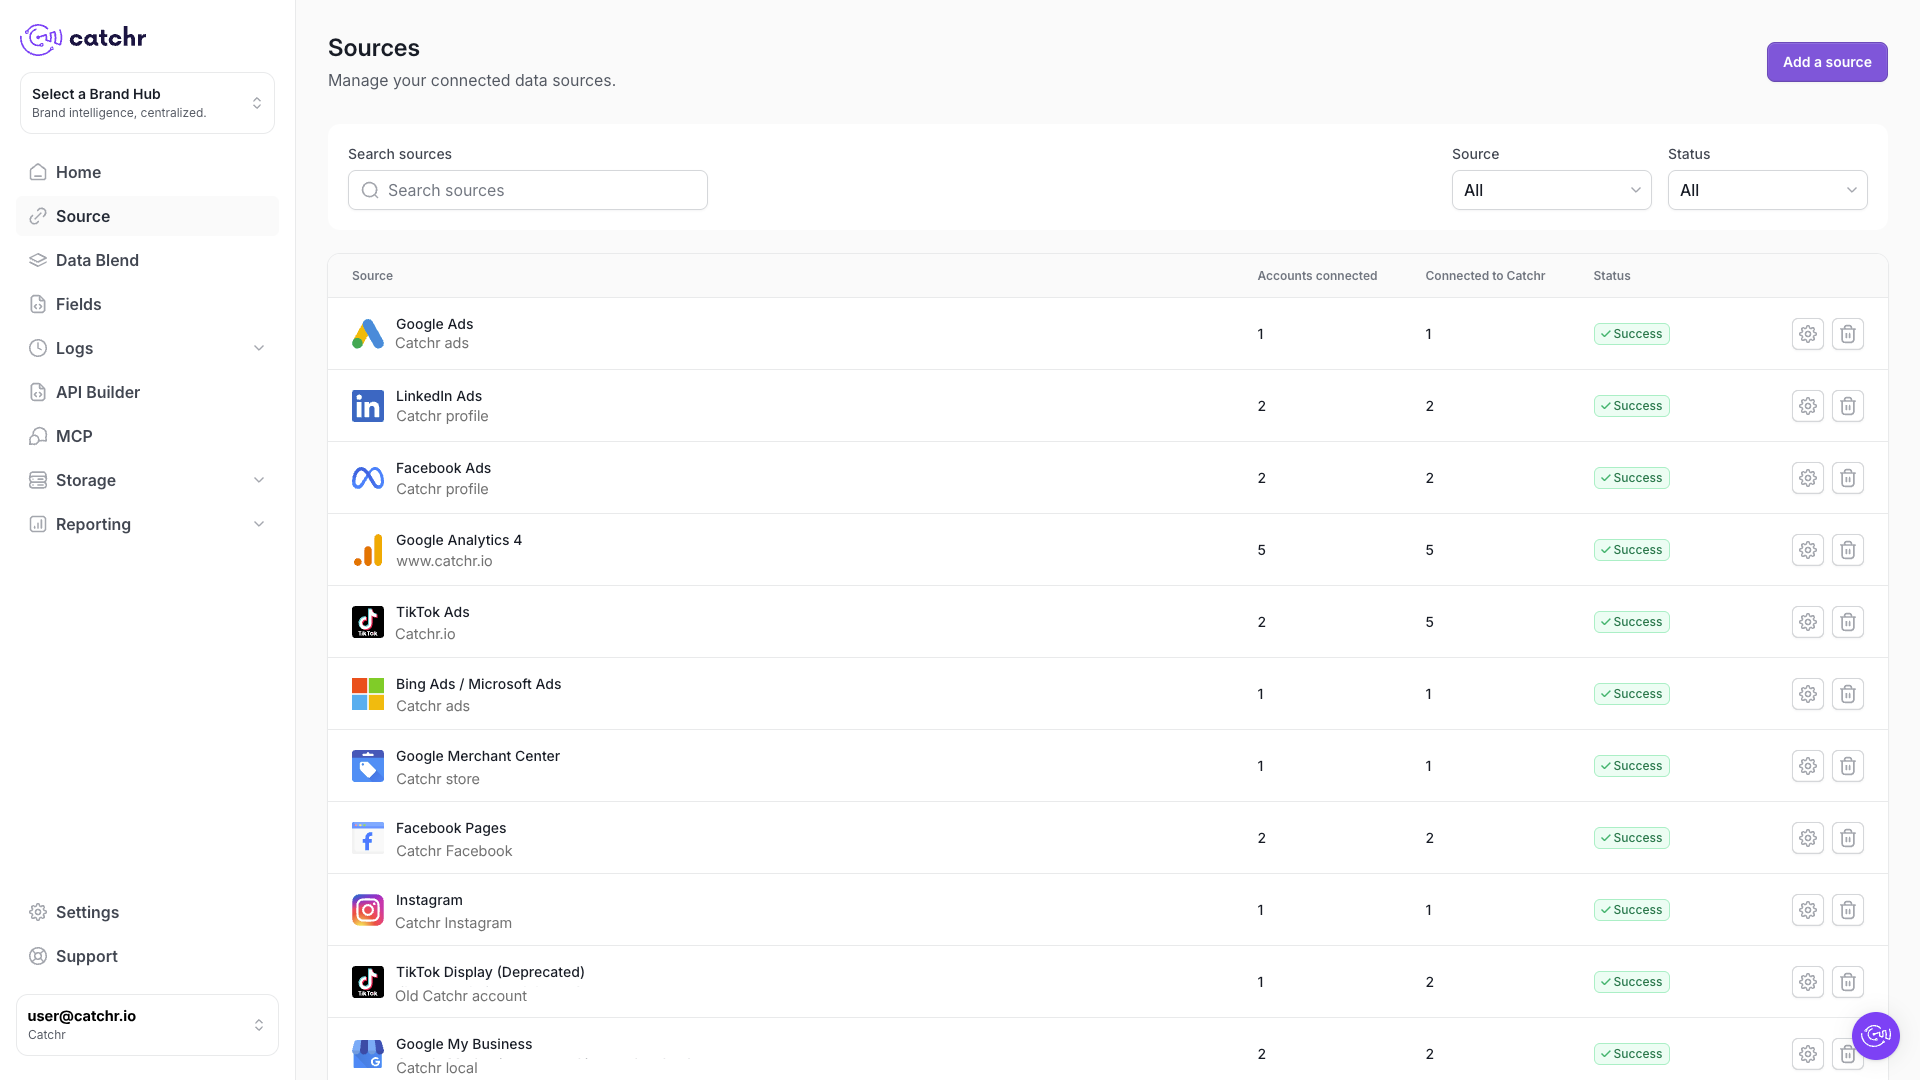Delete the TikTok Ads source

point(1848,622)
